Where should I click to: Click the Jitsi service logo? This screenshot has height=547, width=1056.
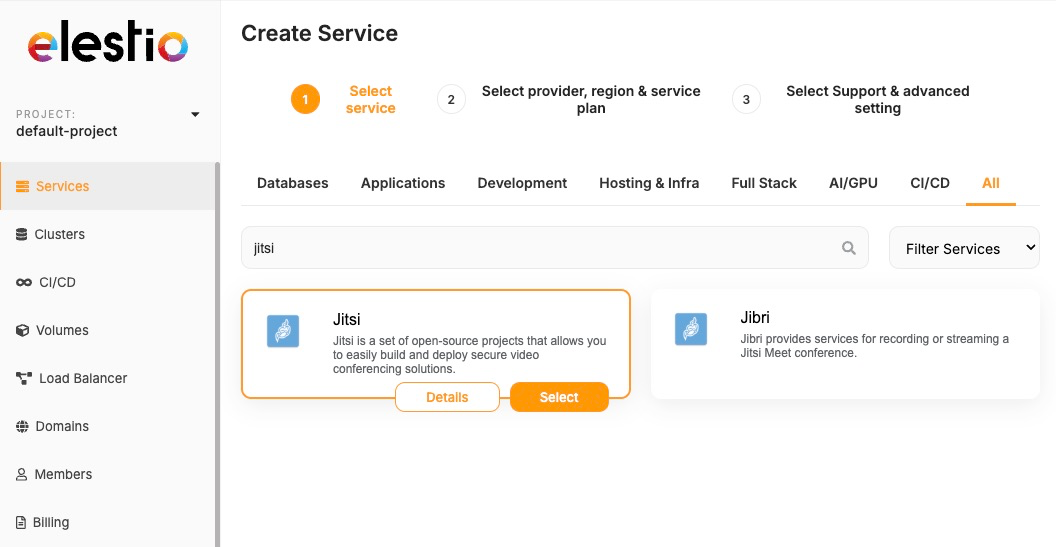[283, 331]
